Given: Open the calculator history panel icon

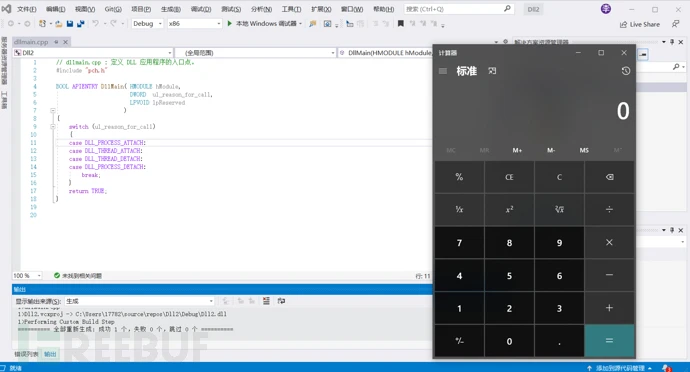Looking at the screenshot, I should click(x=626, y=71).
